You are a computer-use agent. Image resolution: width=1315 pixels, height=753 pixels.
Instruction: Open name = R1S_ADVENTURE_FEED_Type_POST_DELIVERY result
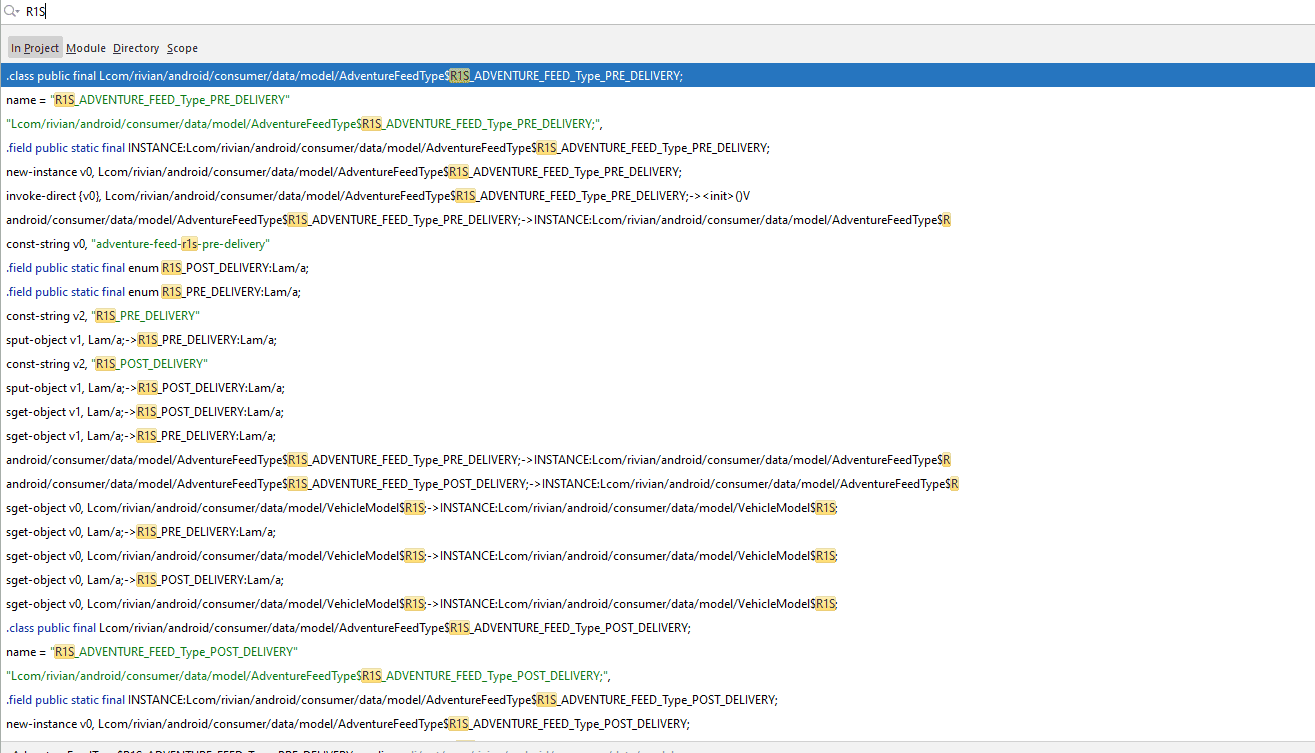[657, 652]
